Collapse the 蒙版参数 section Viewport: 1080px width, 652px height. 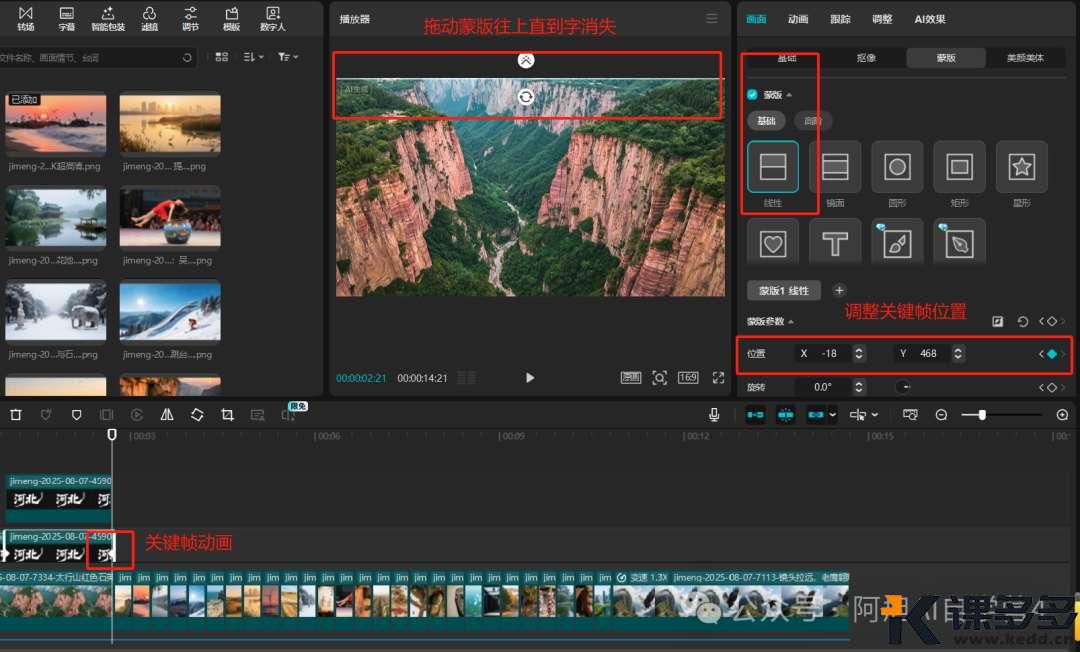pyautogui.click(x=791, y=322)
